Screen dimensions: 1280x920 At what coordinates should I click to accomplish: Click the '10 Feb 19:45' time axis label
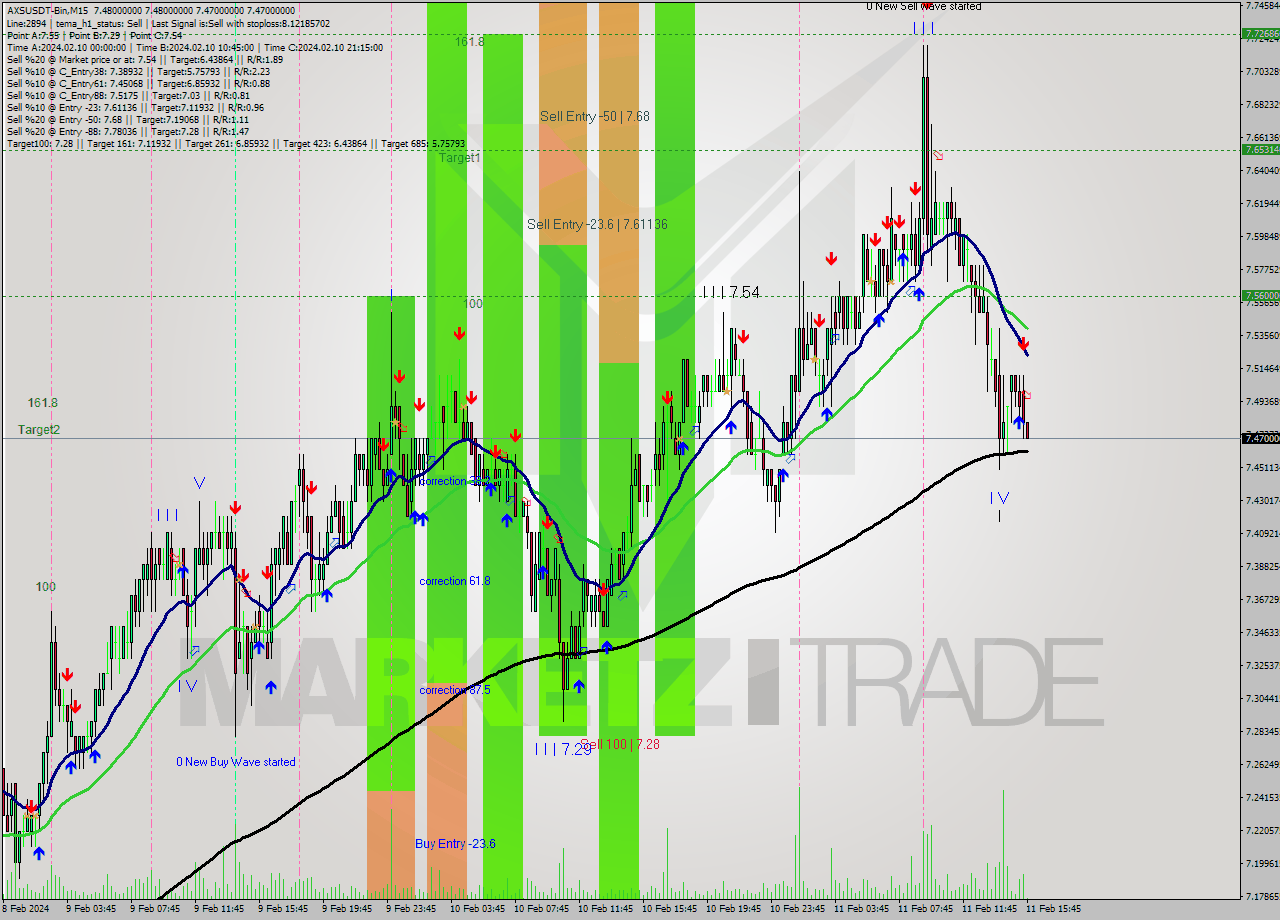(x=733, y=909)
